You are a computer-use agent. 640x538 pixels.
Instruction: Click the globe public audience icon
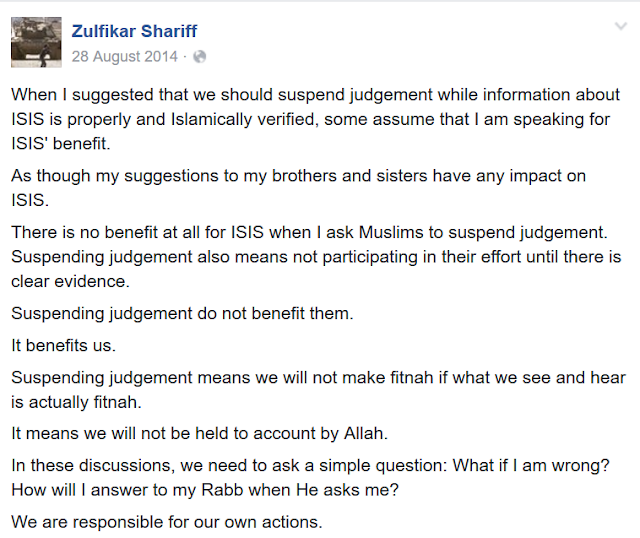coord(200,56)
